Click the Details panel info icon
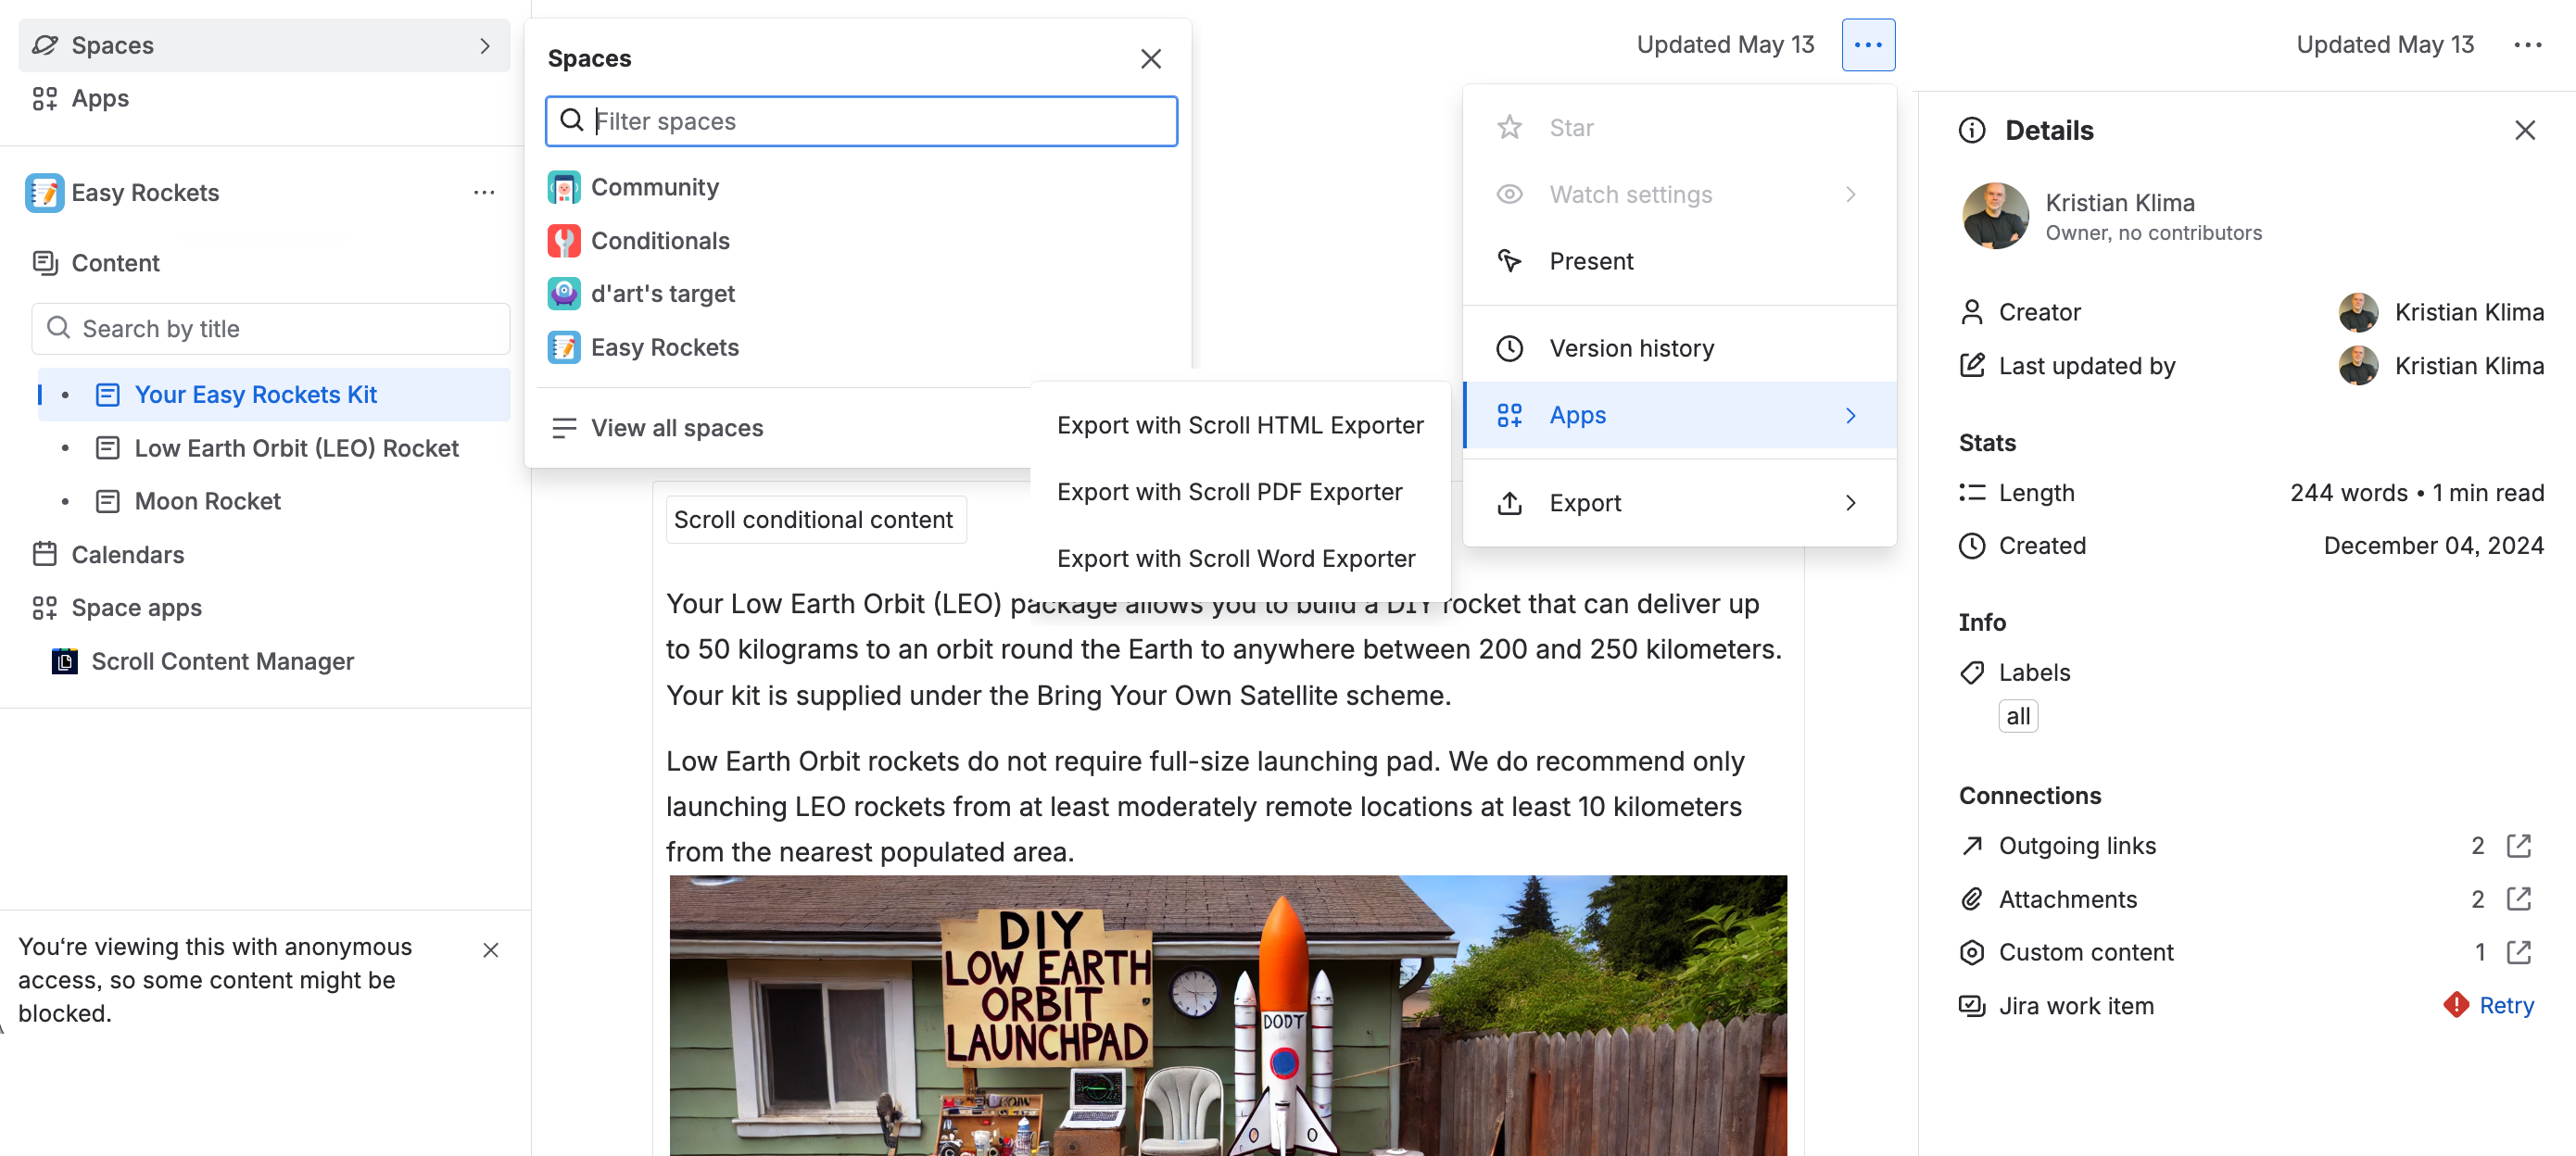 tap(1972, 130)
